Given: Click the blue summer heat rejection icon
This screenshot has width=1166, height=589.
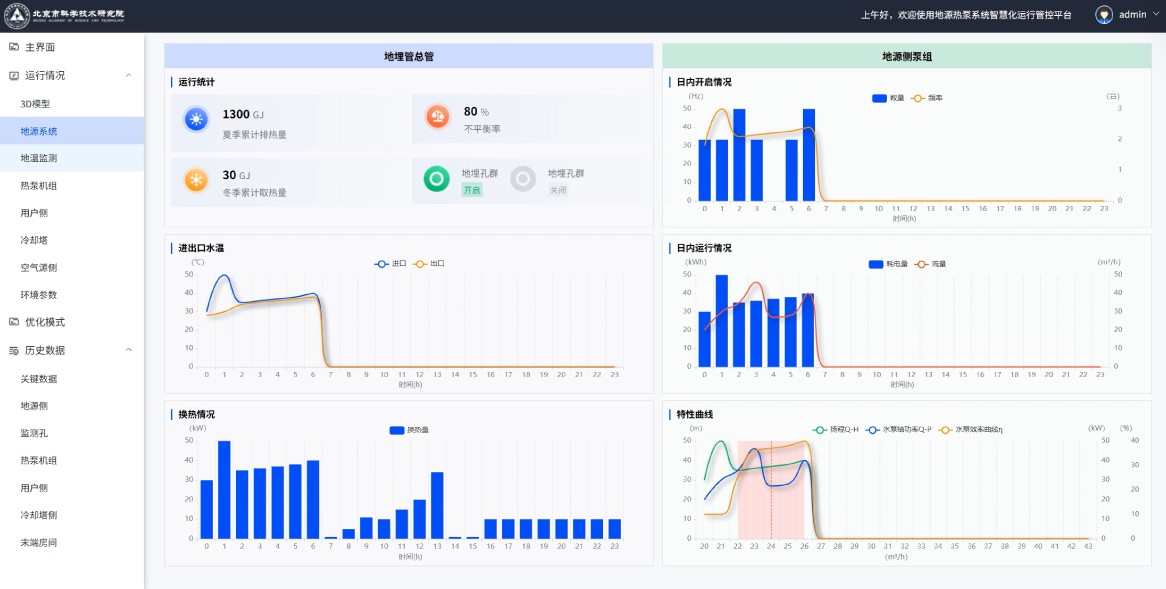Looking at the screenshot, I should pyautogui.click(x=195, y=120).
